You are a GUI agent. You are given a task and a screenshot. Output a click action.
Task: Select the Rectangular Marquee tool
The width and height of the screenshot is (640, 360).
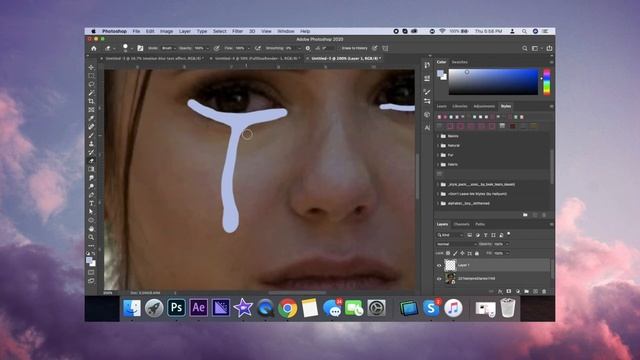pos(91,76)
